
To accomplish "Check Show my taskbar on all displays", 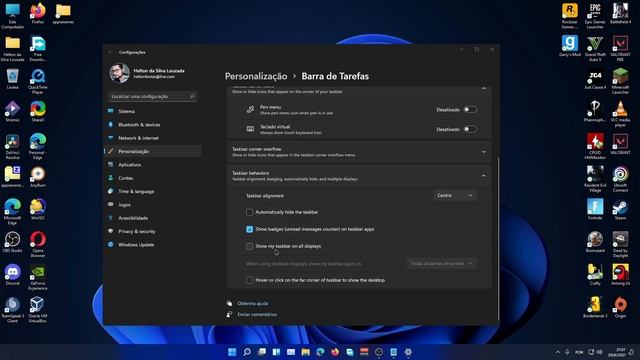I will (x=249, y=246).
